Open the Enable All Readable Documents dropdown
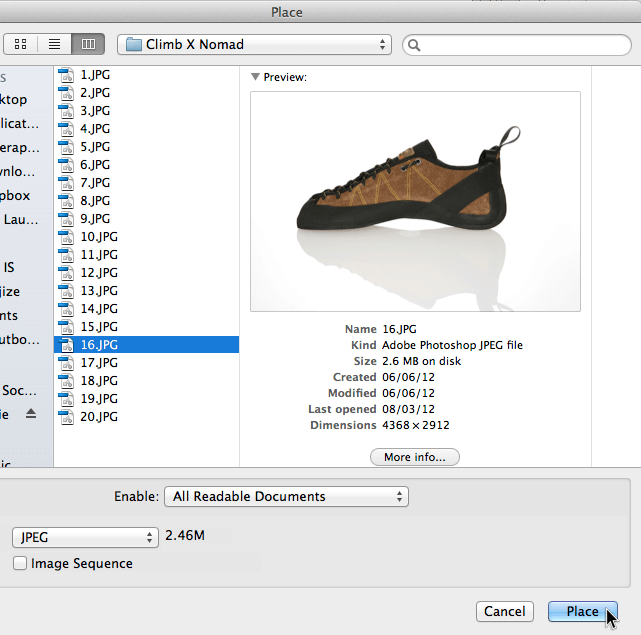 click(286, 496)
